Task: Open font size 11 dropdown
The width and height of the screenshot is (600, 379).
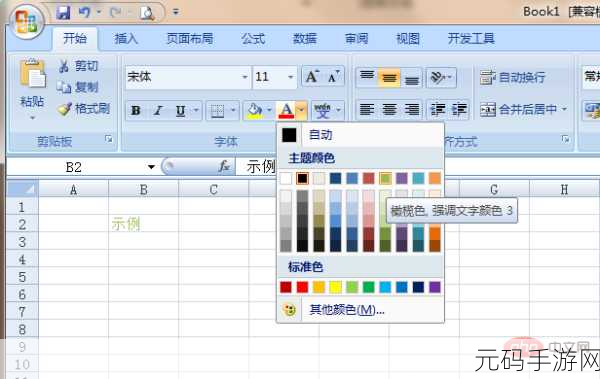Action: [290, 77]
